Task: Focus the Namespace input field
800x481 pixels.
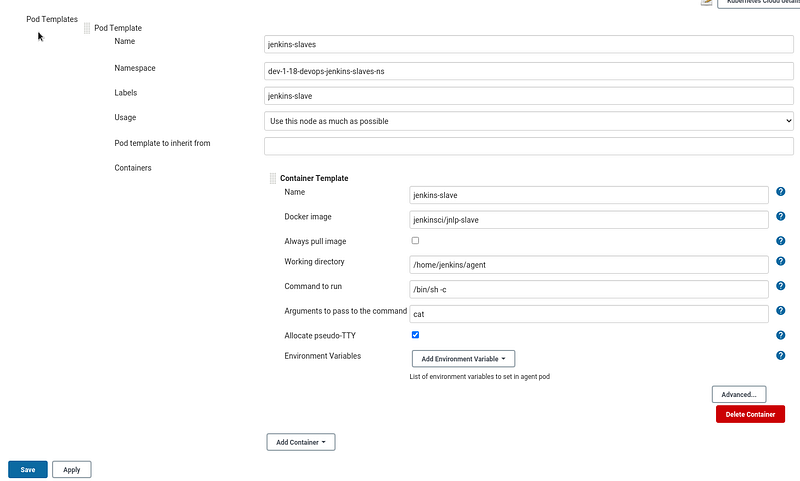Action: 529,71
